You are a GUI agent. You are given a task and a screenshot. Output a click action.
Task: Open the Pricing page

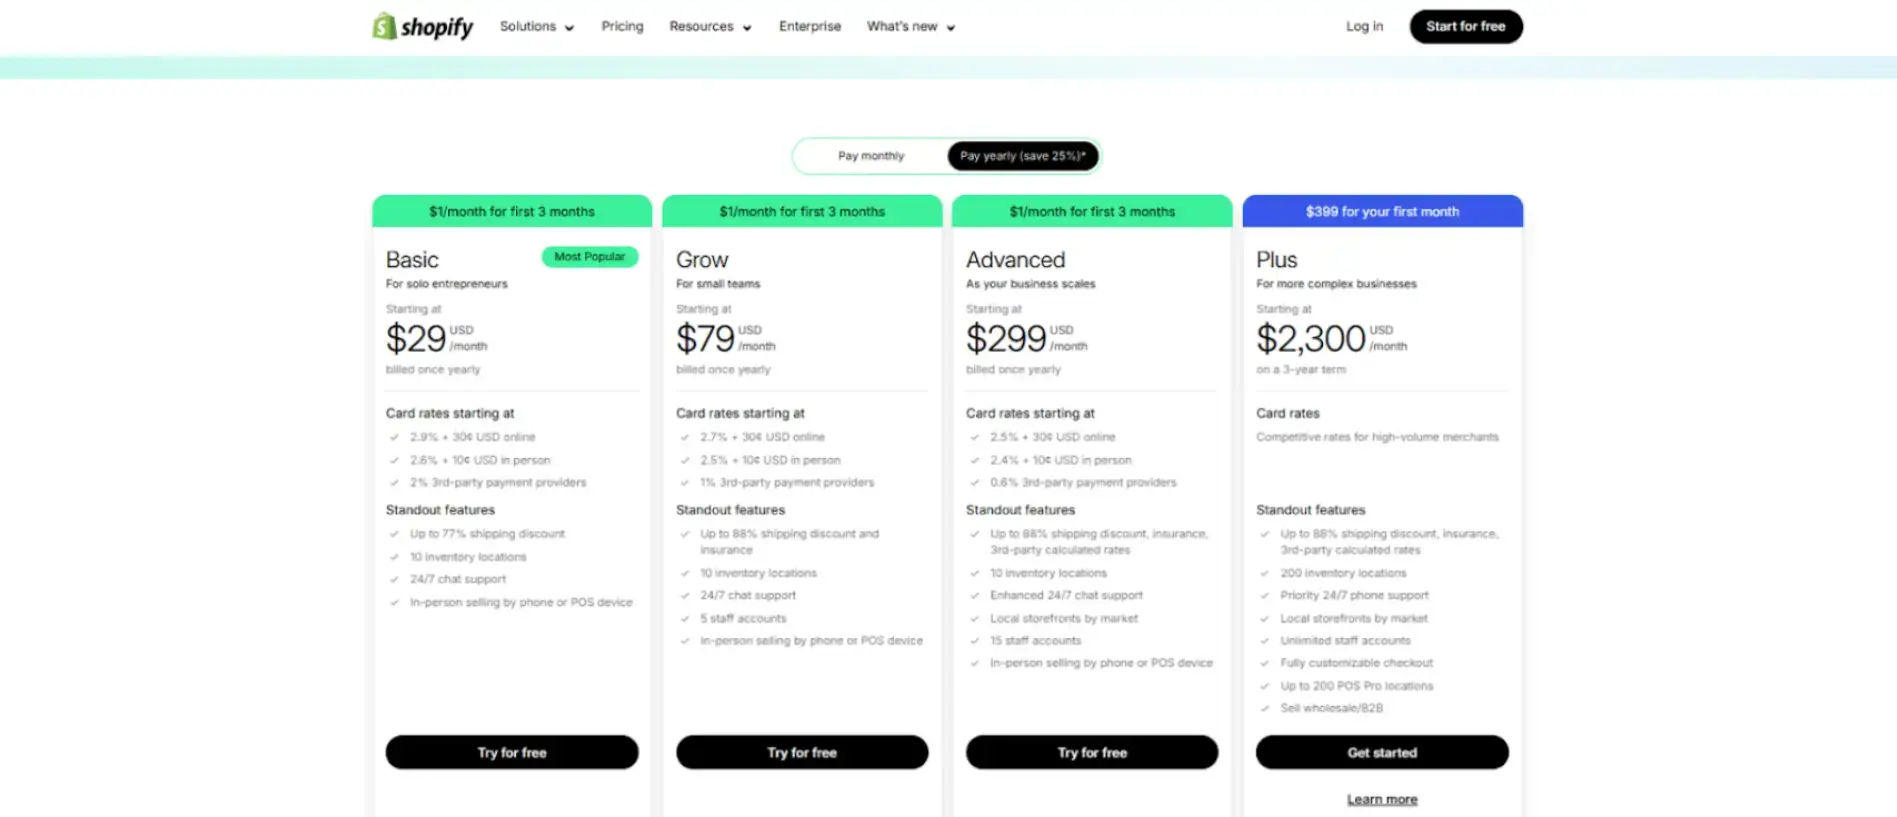tap(622, 26)
